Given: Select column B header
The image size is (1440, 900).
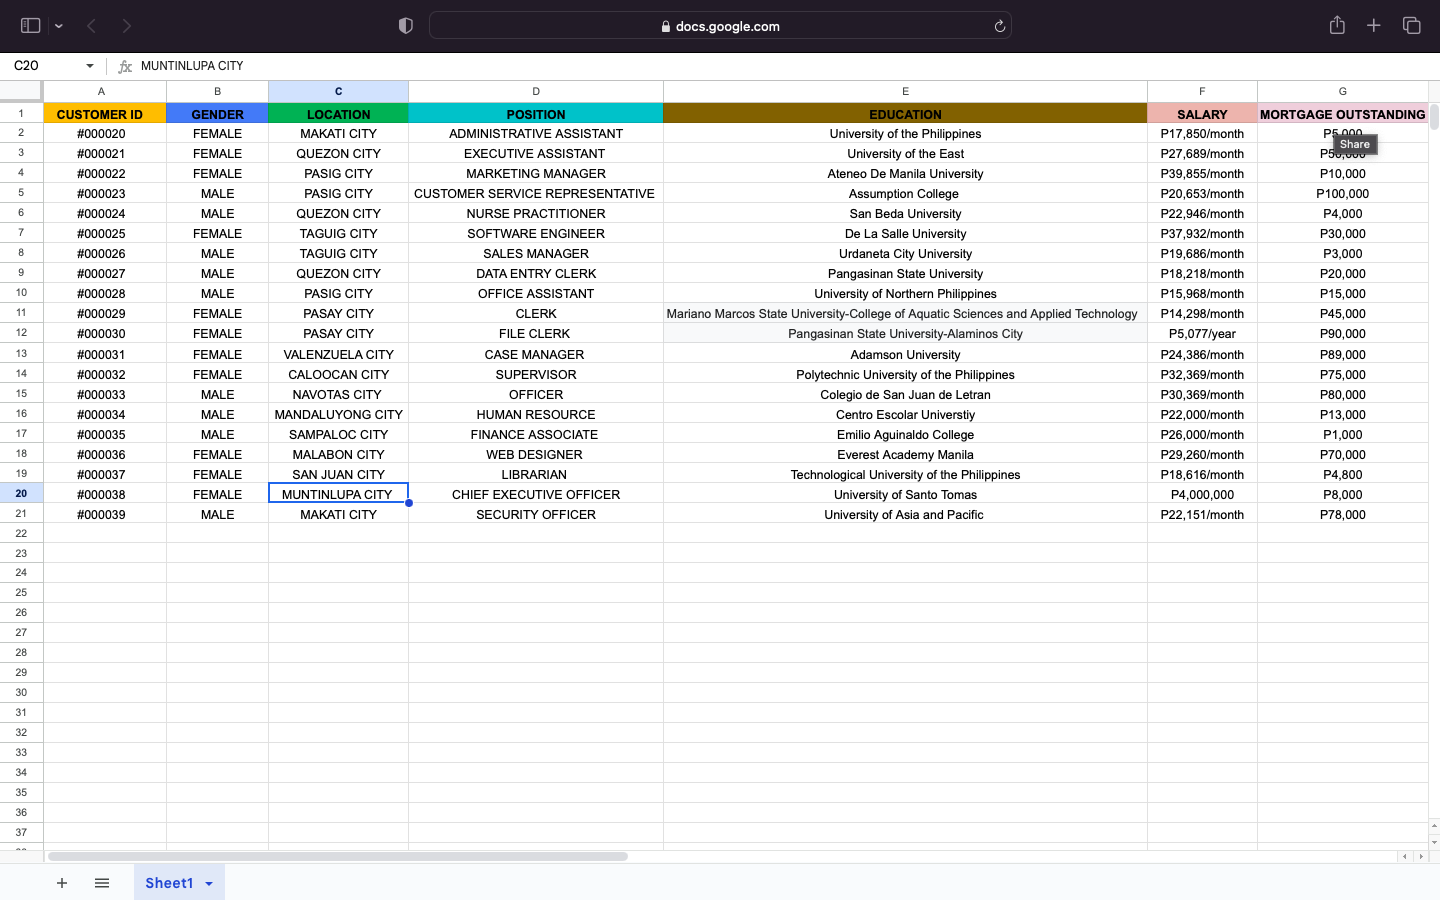Looking at the screenshot, I should click(217, 91).
